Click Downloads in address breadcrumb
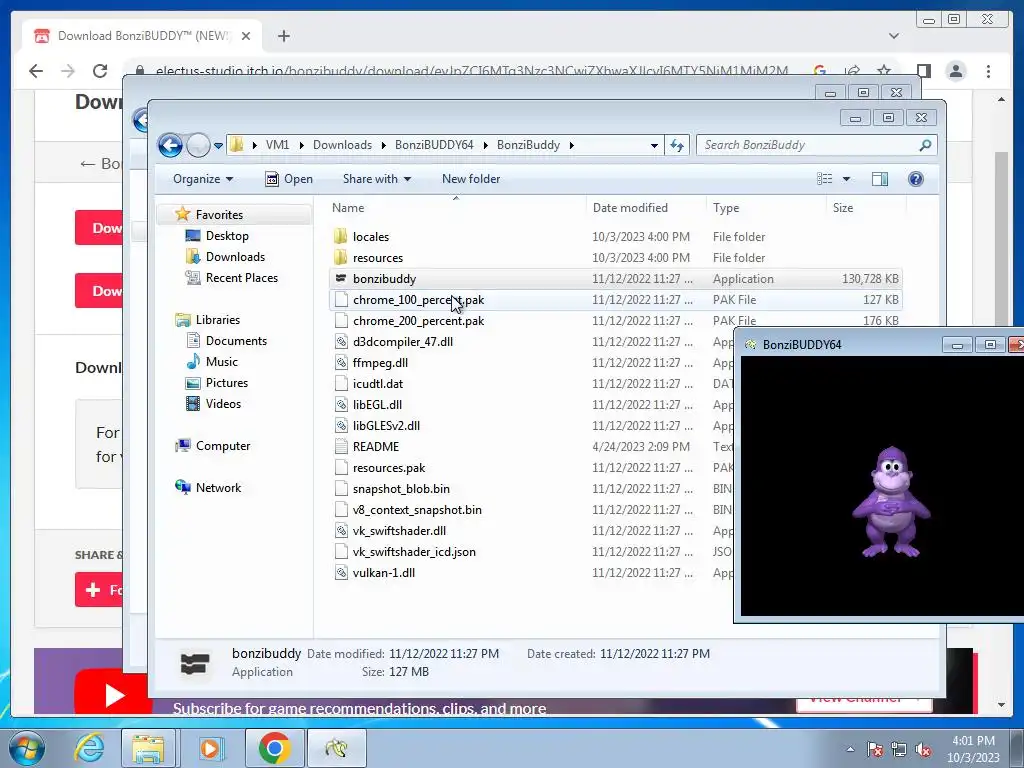This screenshot has height=768, width=1024. [x=342, y=145]
